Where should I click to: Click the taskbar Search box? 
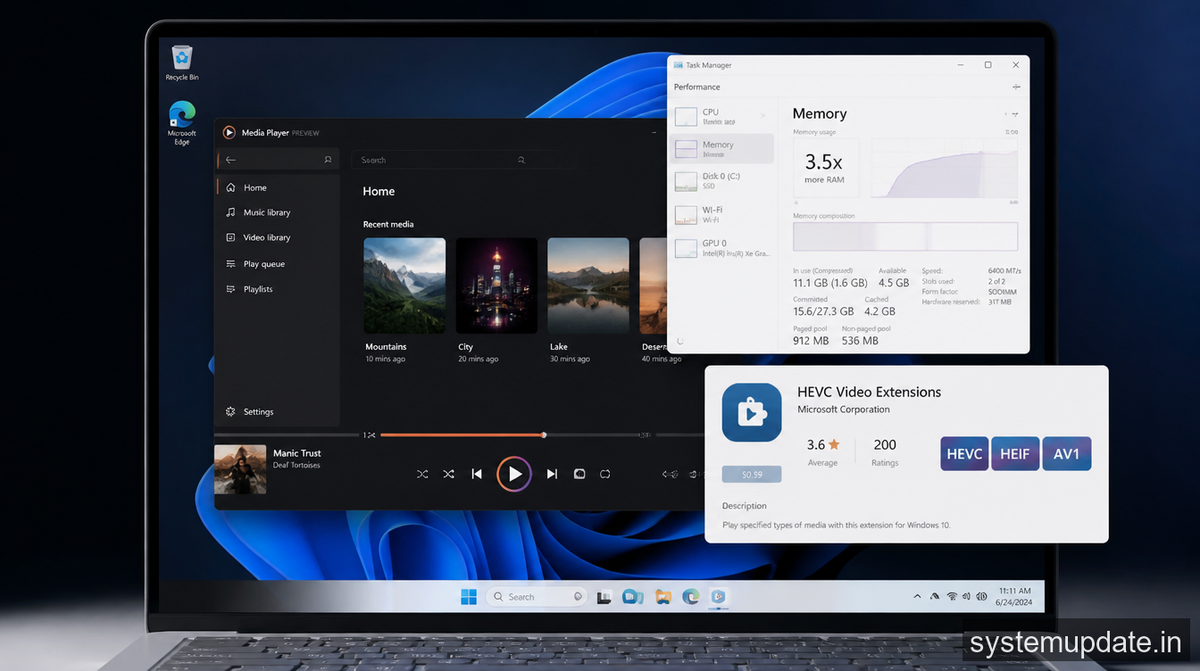(x=536, y=597)
